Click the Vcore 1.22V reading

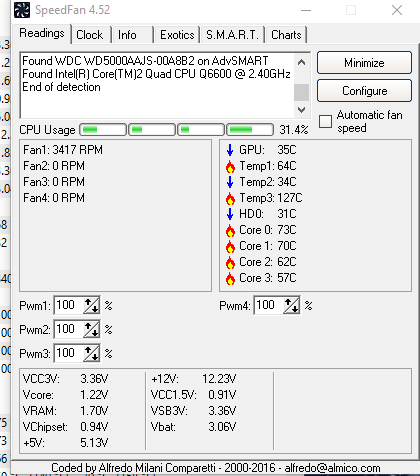(x=65, y=395)
